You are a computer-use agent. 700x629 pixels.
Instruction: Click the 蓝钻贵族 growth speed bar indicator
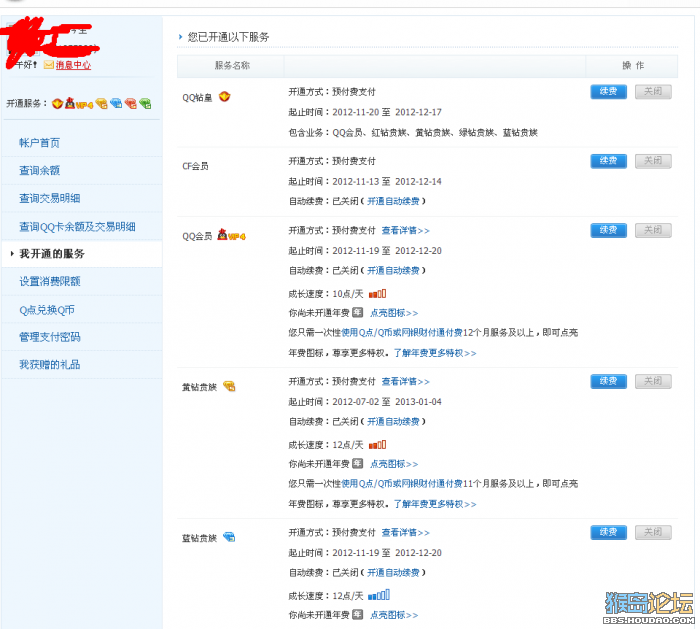(x=379, y=595)
